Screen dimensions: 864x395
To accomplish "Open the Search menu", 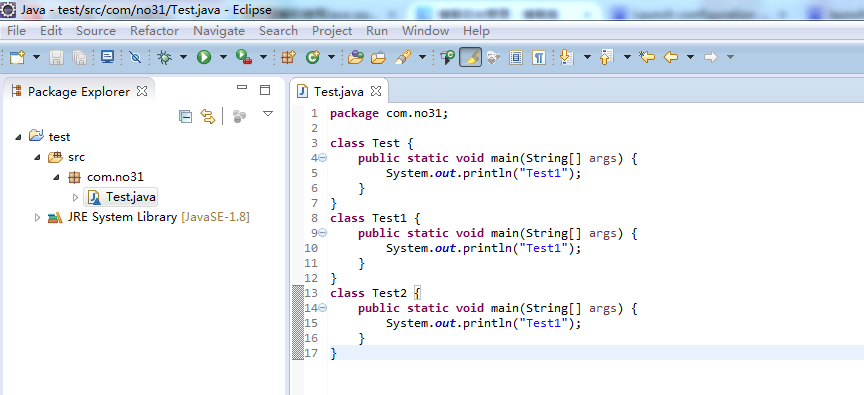I will [278, 31].
